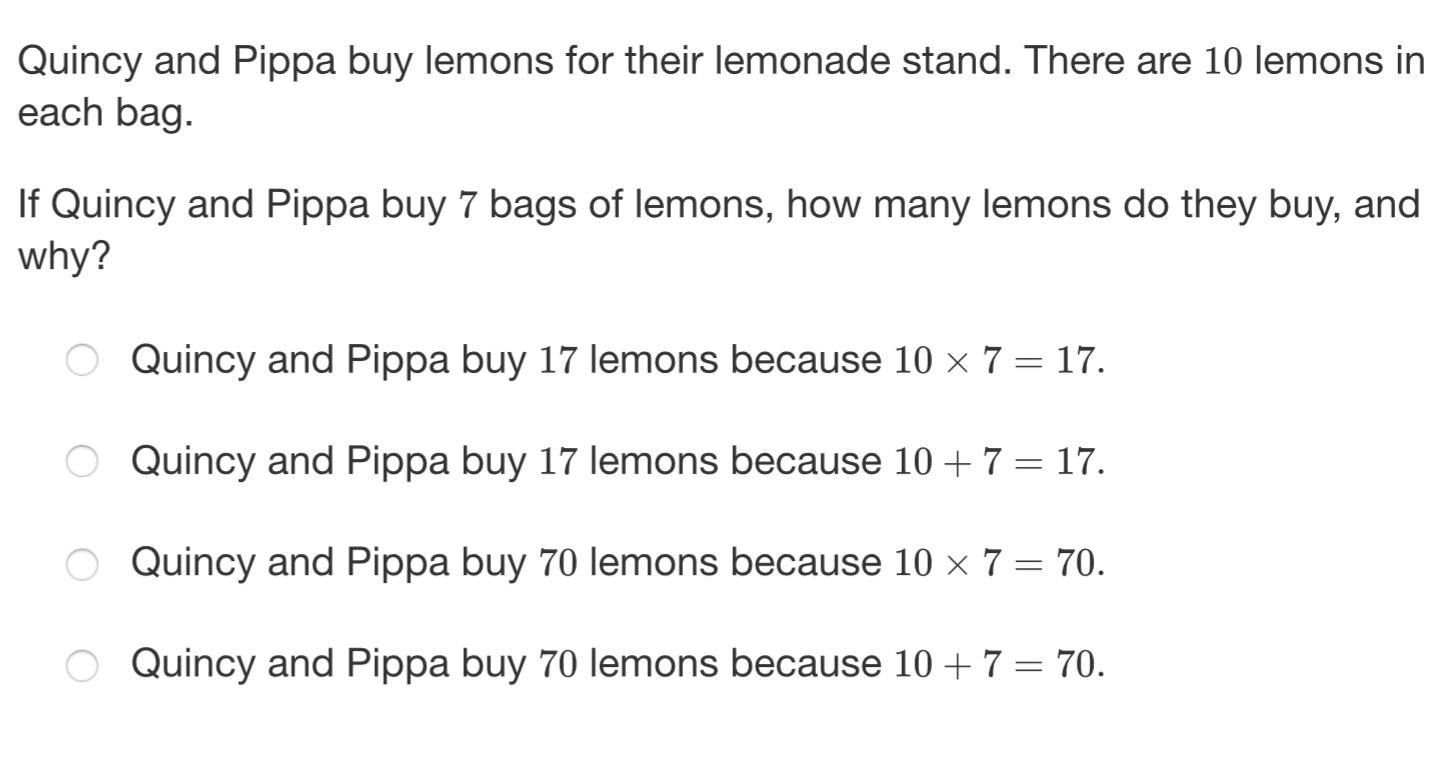Click the equation 10 + 7 = 17
1444x758 pixels.
click(999, 462)
